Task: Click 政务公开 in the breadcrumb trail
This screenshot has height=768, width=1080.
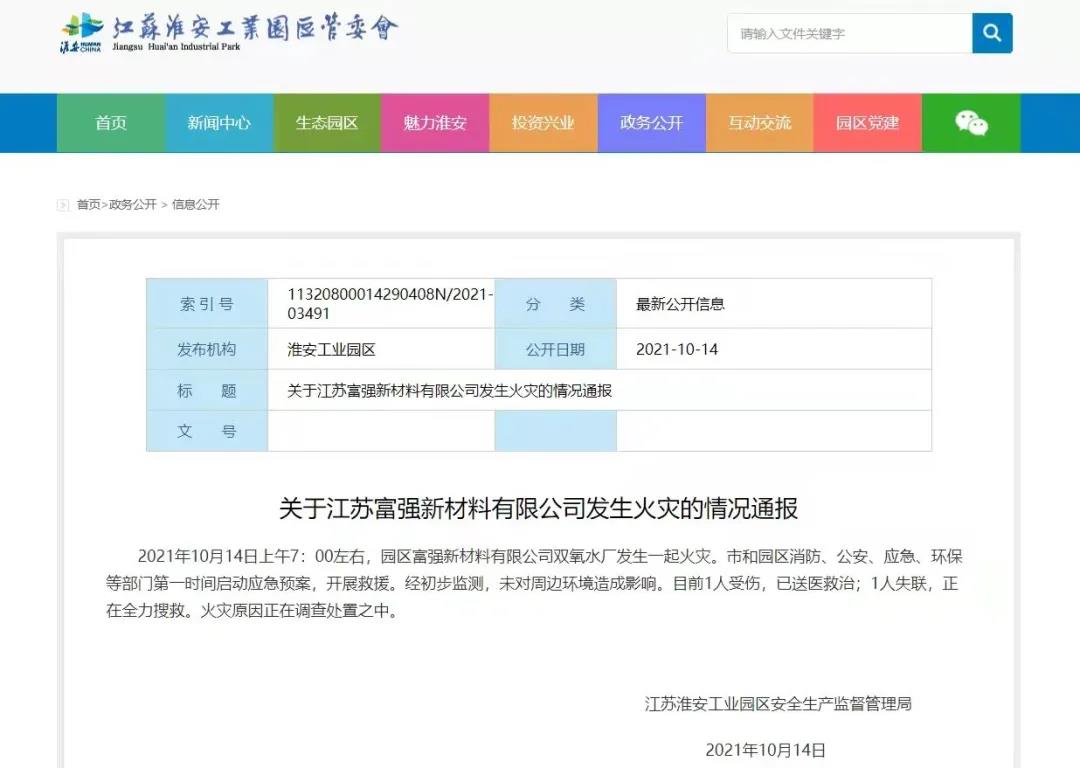Action: tap(133, 205)
